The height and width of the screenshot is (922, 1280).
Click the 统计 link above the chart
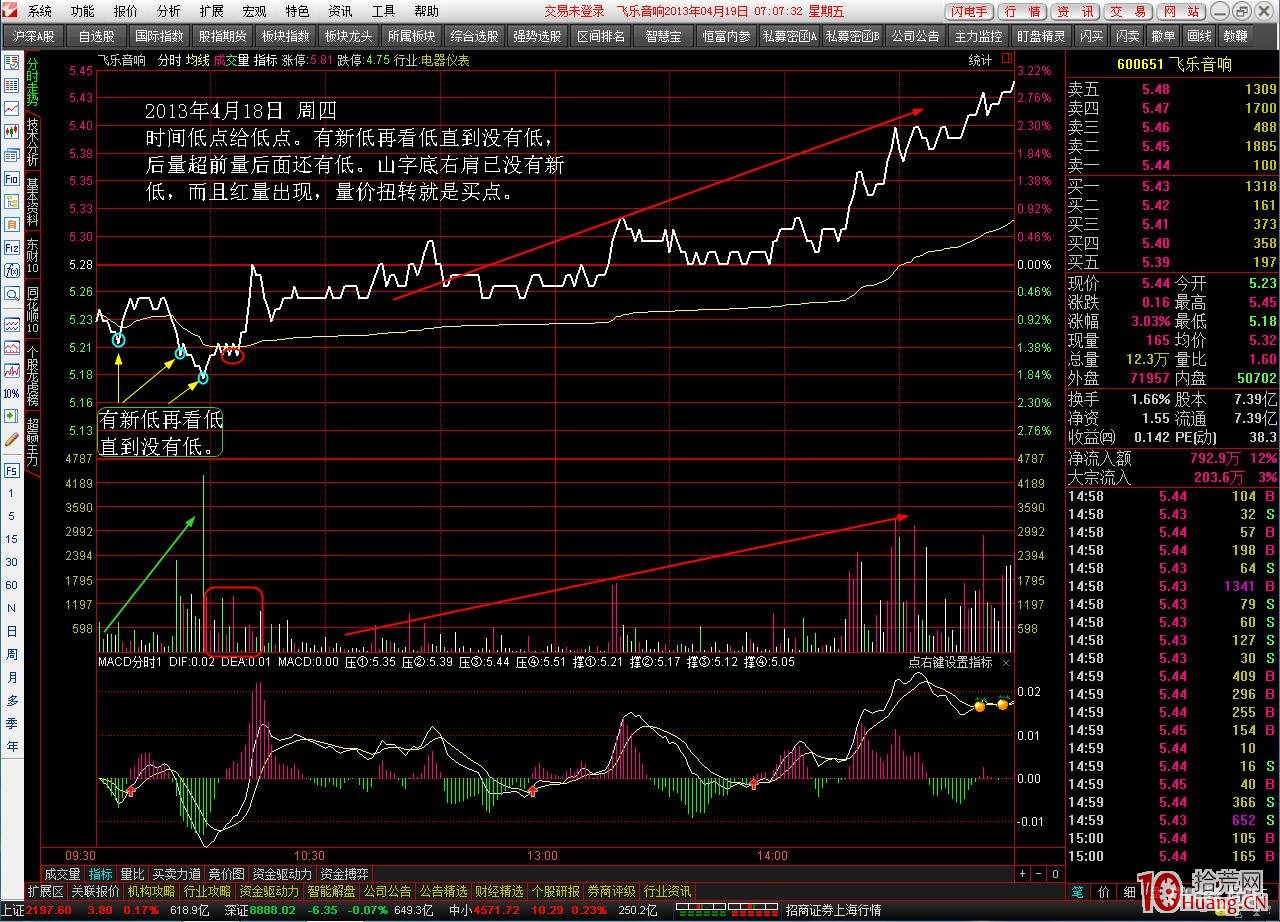[x=980, y=60]
